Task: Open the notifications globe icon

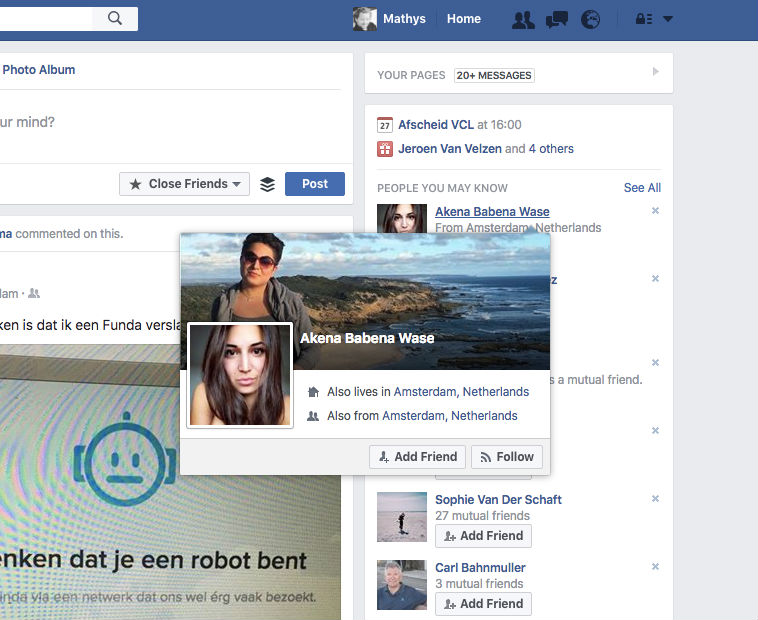Action: (591, 19)
